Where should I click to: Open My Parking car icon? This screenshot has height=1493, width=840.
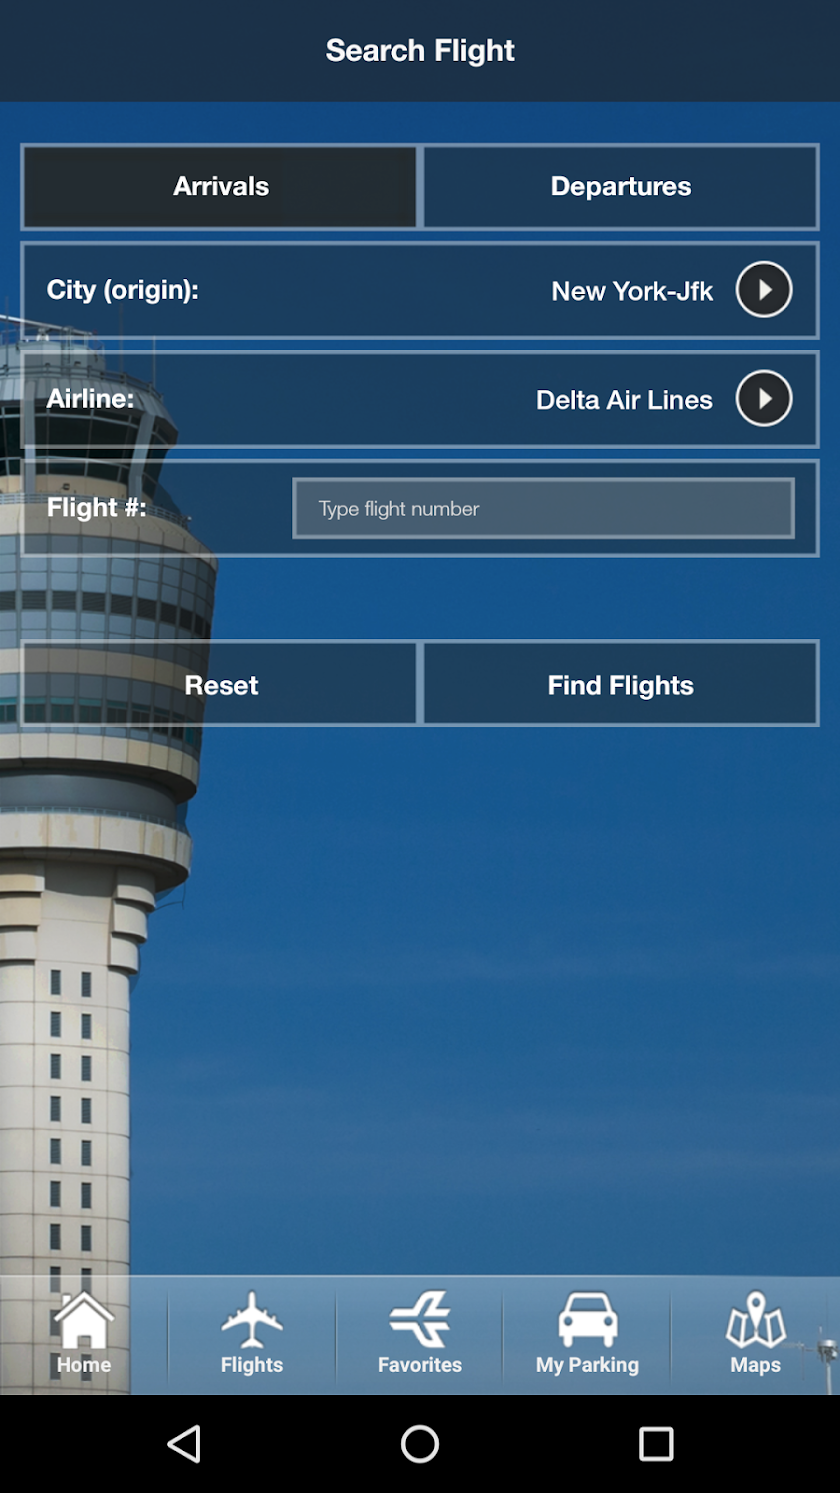[x=588, y=1320]
